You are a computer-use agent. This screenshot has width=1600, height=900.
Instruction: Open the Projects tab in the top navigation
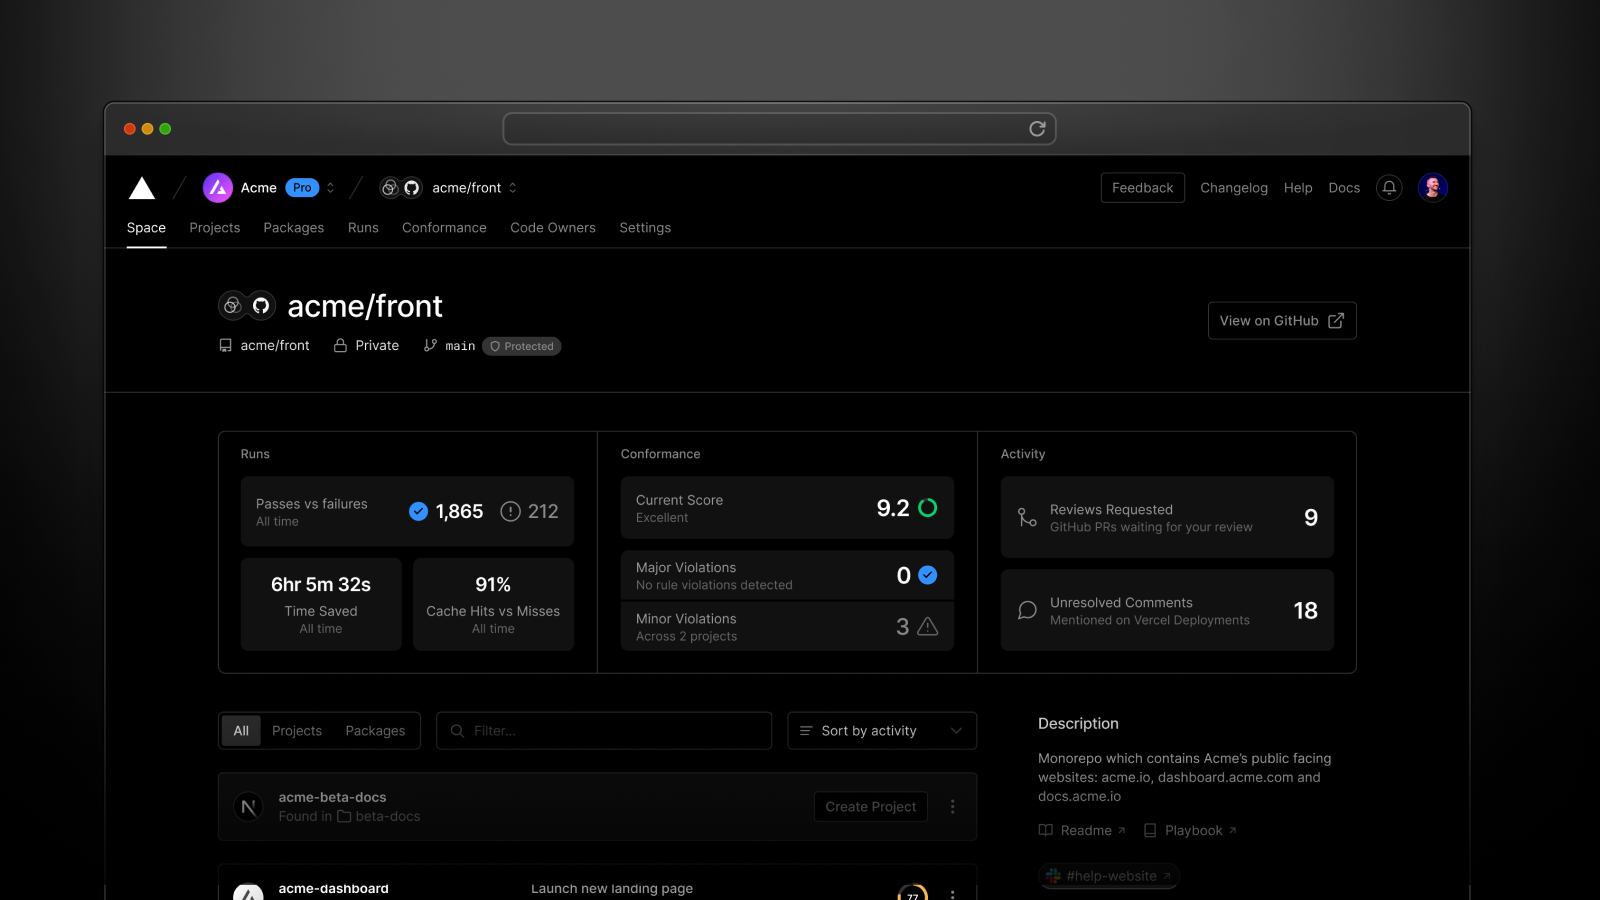(x=215, y=228)
